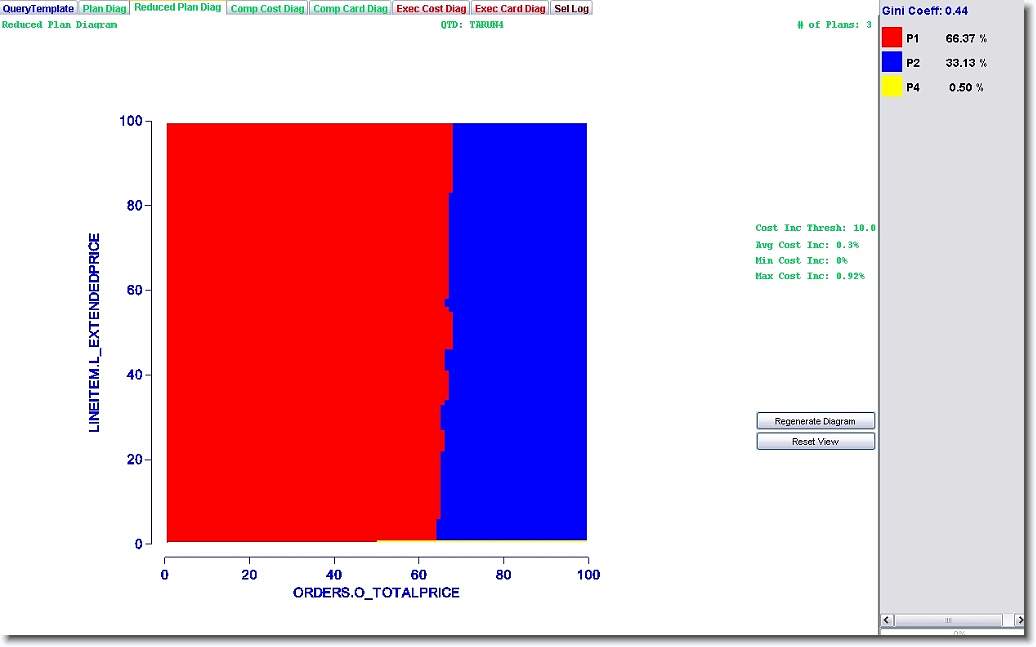Click the legend panel's horizontal scrollbar thumb
Screen dimensions: 1036x647
coord(949,620)
